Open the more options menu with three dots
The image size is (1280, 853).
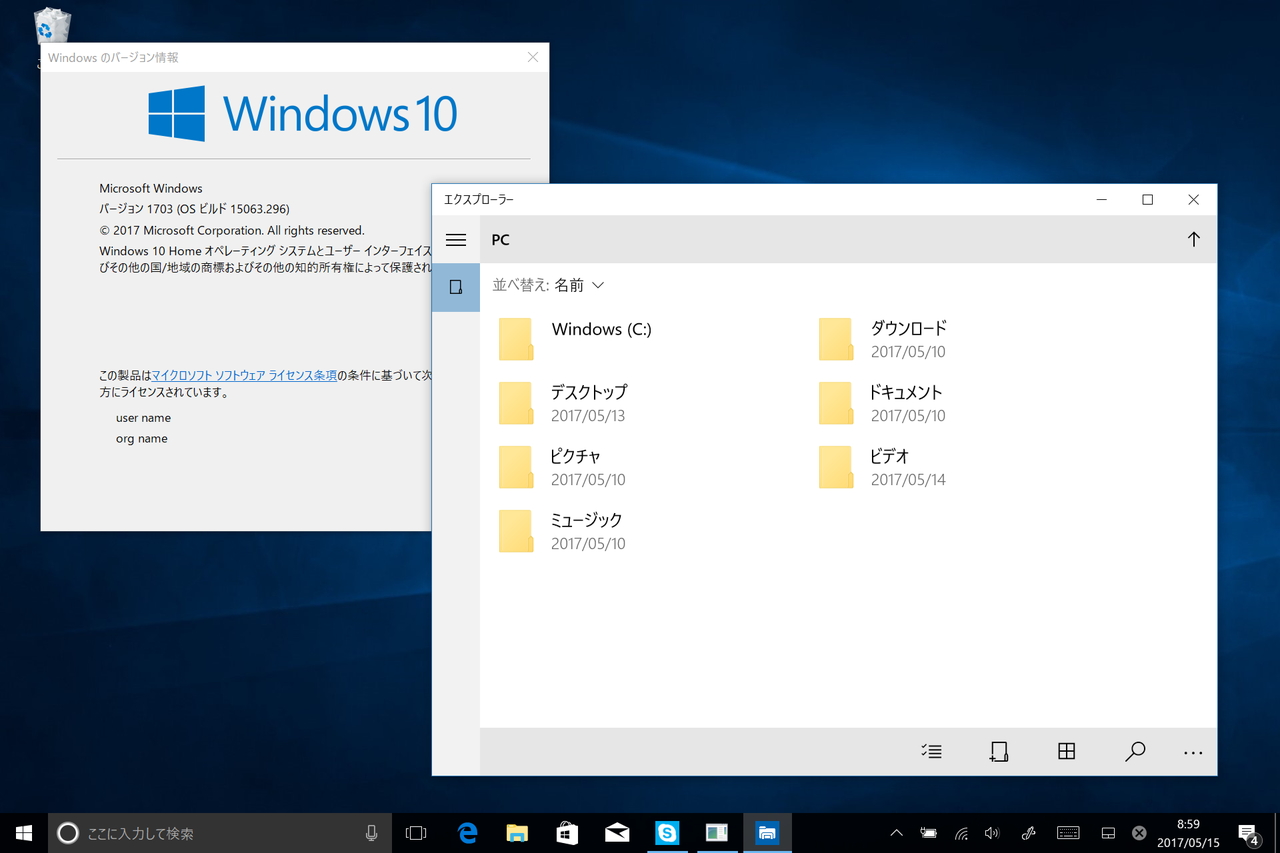pyautogui.click(x=1192, y=751)
